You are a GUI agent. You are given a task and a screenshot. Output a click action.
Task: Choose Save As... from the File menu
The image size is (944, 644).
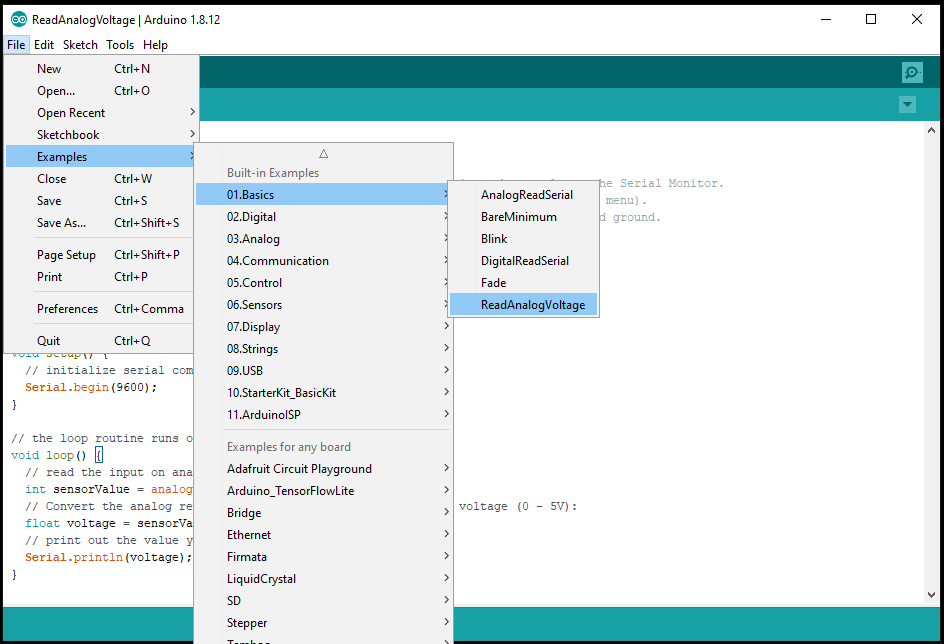coord(101,223)
